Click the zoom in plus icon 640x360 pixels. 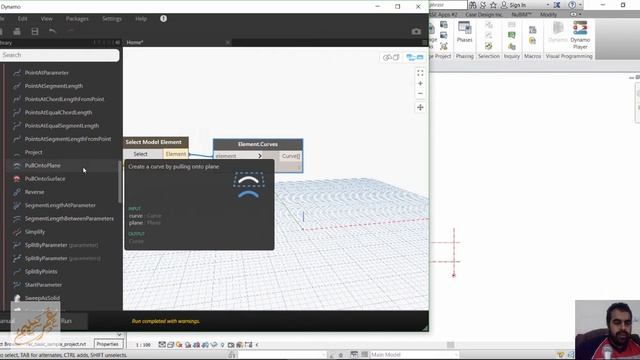click(x=420, y=83)
